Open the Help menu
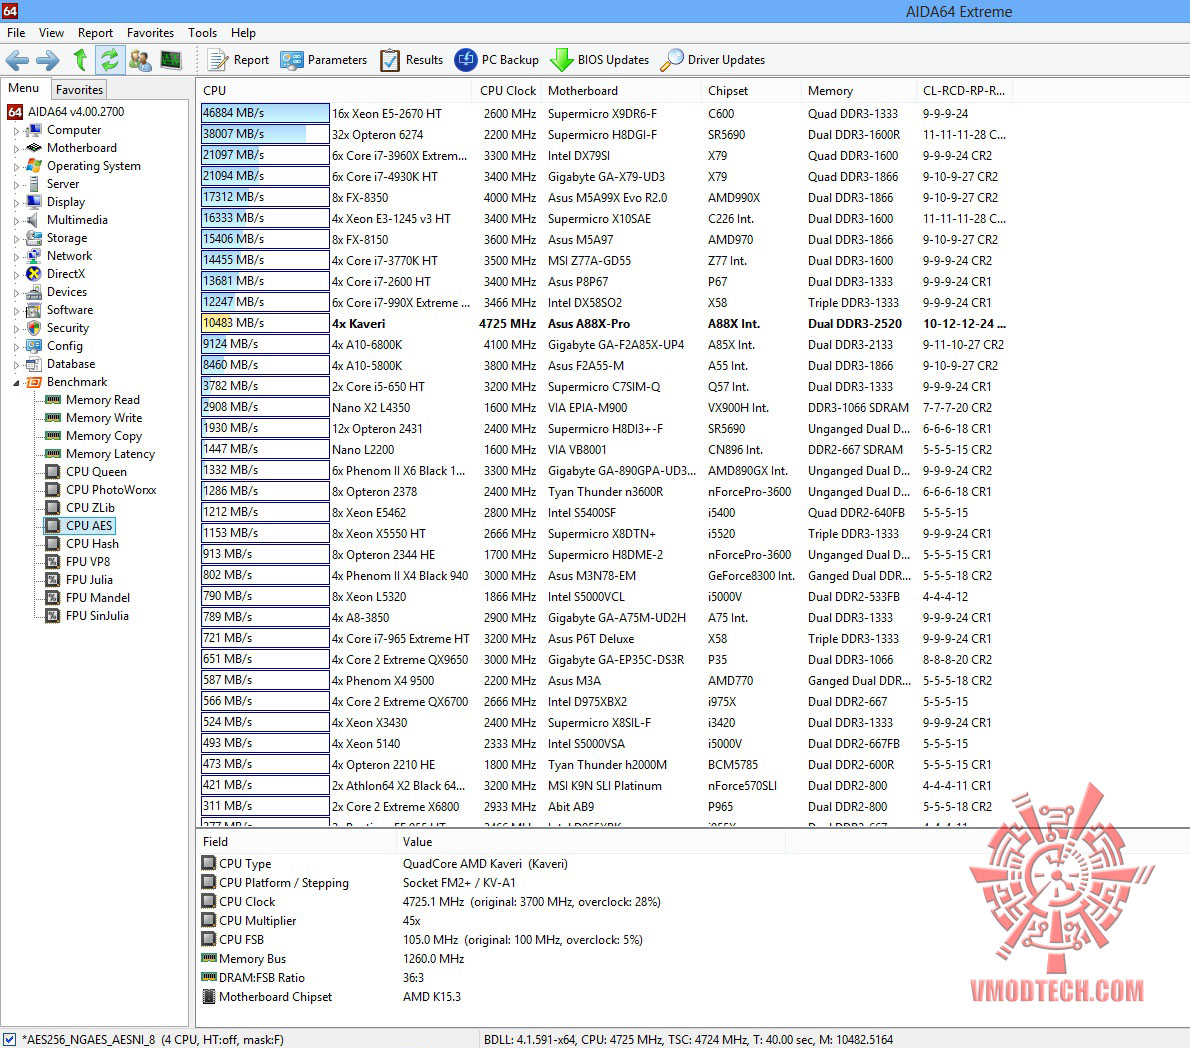This screenshot has height=1048, width=1190. (244, 33)
